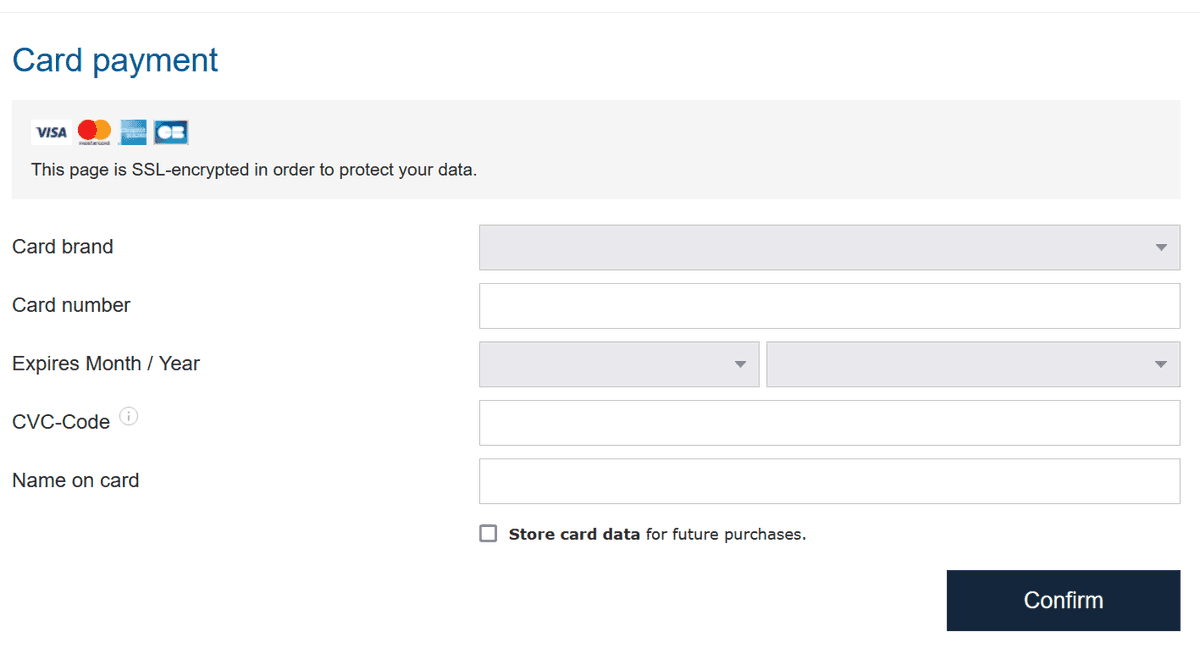Show the CVC-Code info tooltip icon
Image resolution: width=1200 pixels, height=650 pixels.
click(129, 417)
